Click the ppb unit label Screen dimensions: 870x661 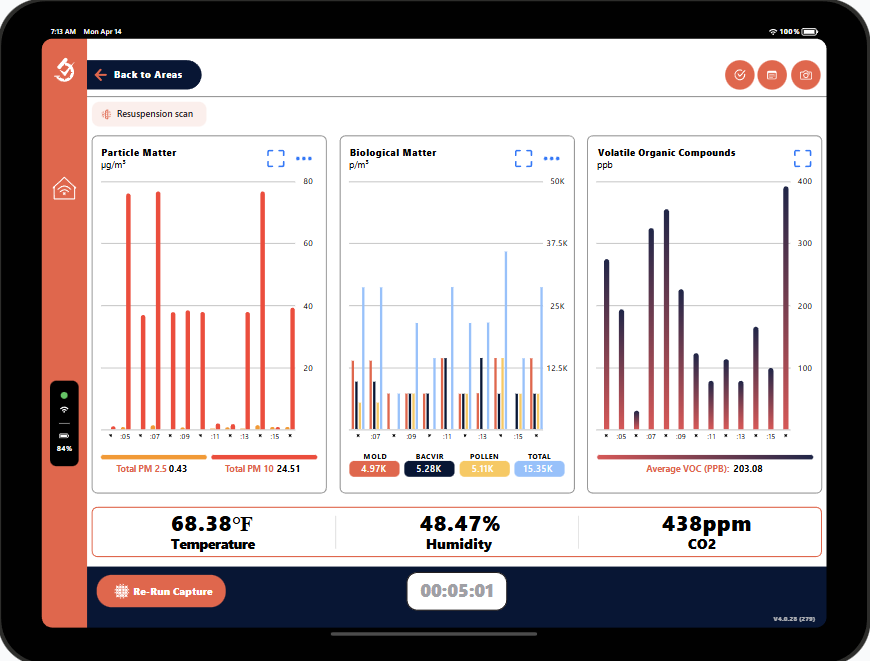point(605,165)
